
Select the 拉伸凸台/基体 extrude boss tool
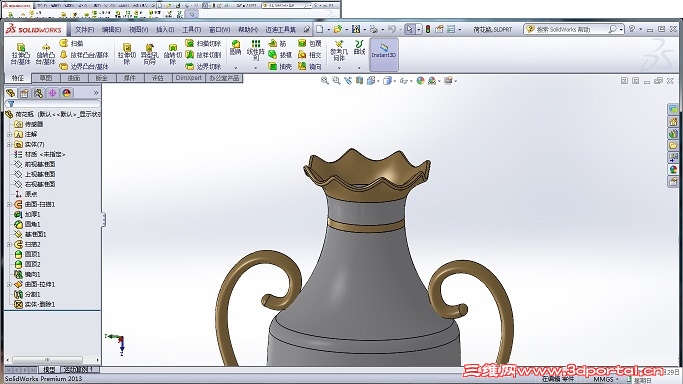20,54
